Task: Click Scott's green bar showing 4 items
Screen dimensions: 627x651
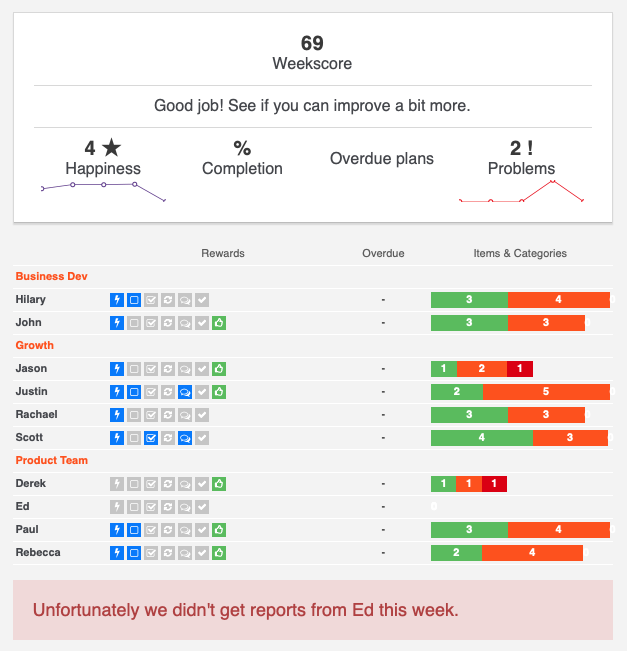Action: [482, 438]
